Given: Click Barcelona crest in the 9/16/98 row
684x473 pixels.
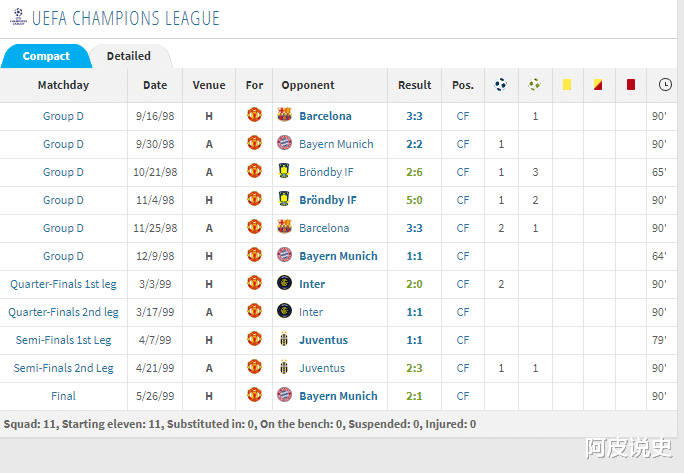Looking at the screenshot, I should point(284,116).
